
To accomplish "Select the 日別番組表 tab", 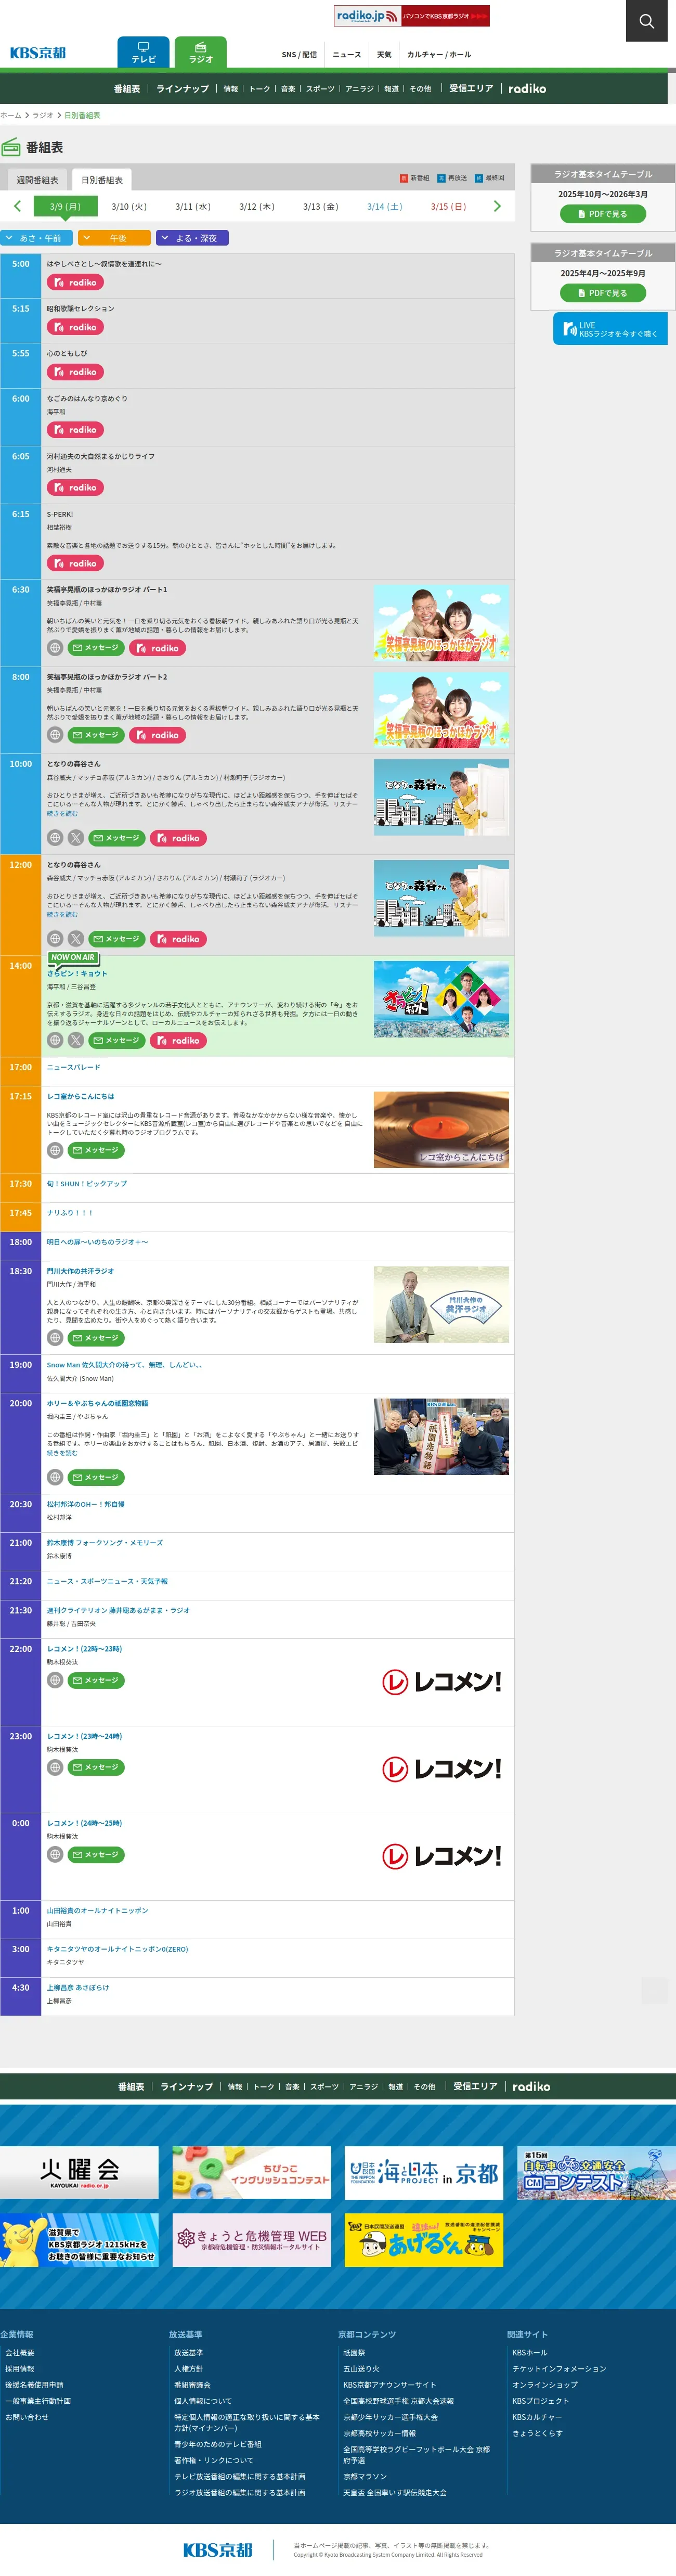I will [x=102, y=180].
